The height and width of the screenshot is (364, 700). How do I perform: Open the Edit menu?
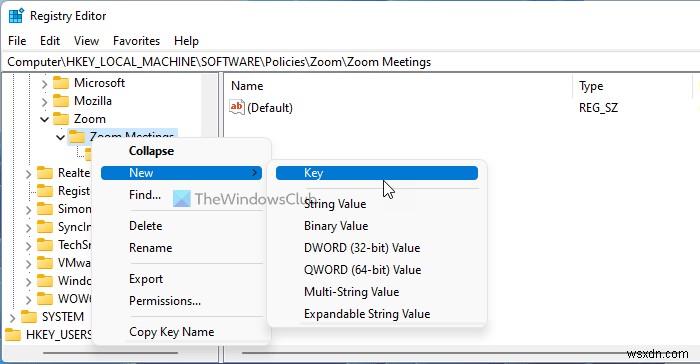point(50,41)
